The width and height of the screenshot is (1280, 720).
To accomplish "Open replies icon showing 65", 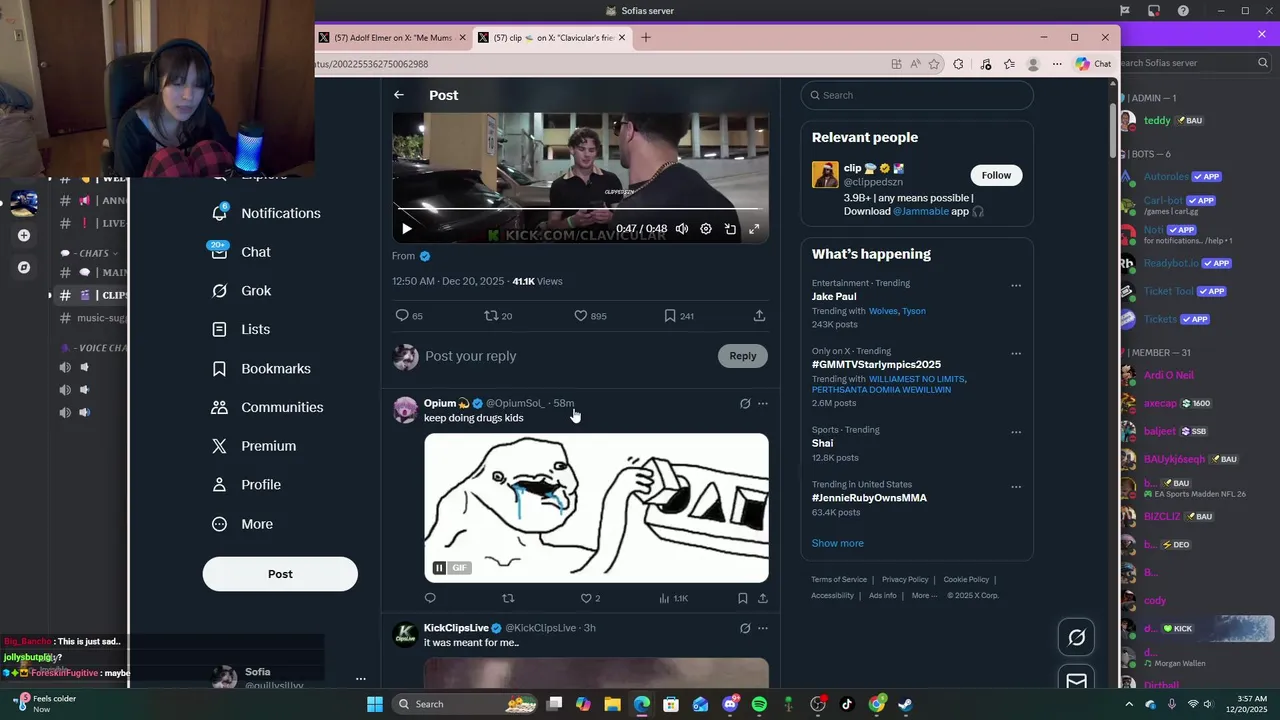I will coord(409,316).
